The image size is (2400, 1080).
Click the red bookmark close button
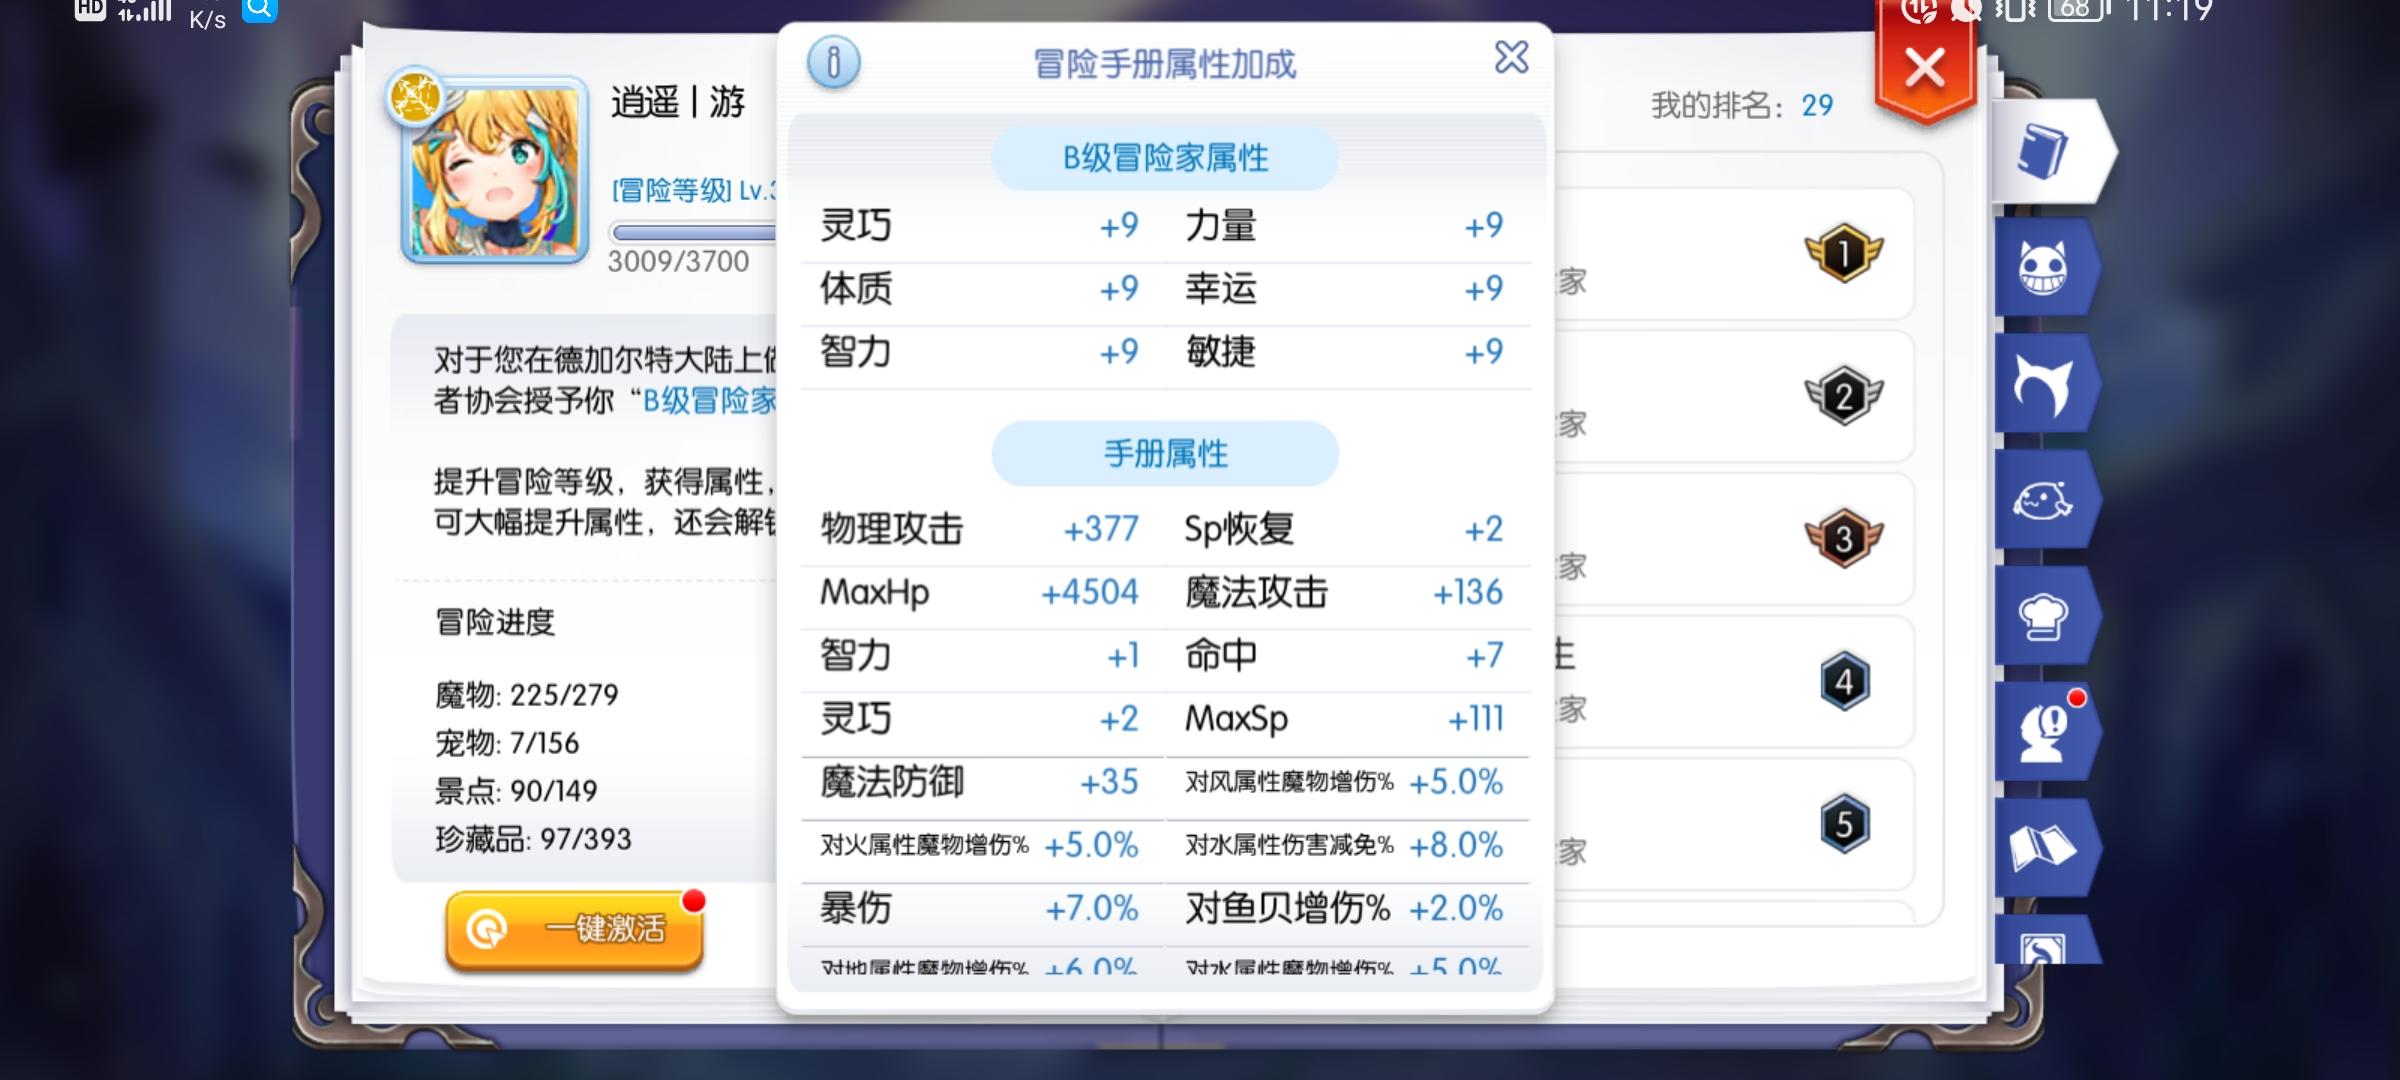(1924, 68)
